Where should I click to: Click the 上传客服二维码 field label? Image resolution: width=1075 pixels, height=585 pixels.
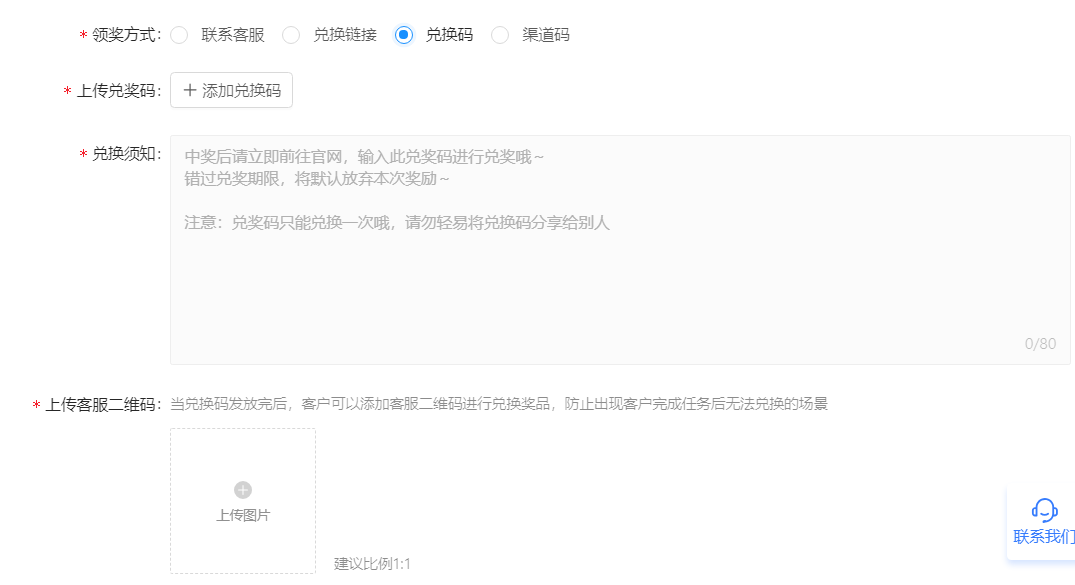coord(102,405)
